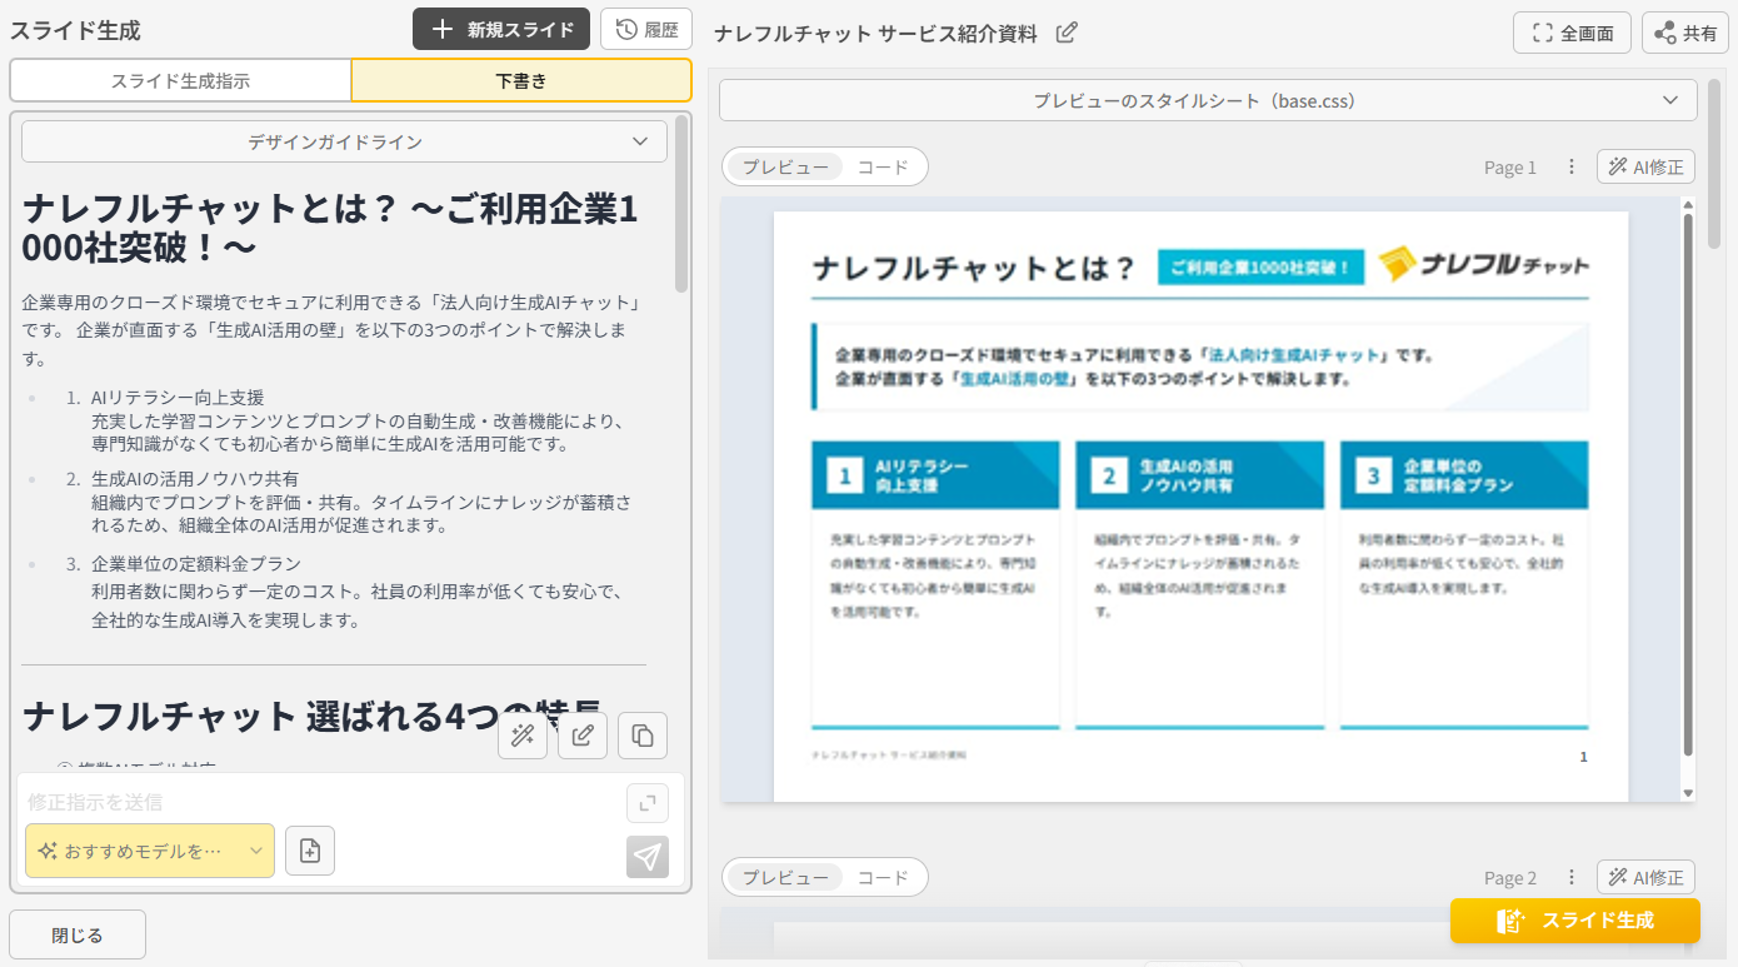The width and height of the screenshot is (1738, 967).
Task: Select プレビュー toggle for Page 1
Action: pyautogui.click(x=785, y=167)
